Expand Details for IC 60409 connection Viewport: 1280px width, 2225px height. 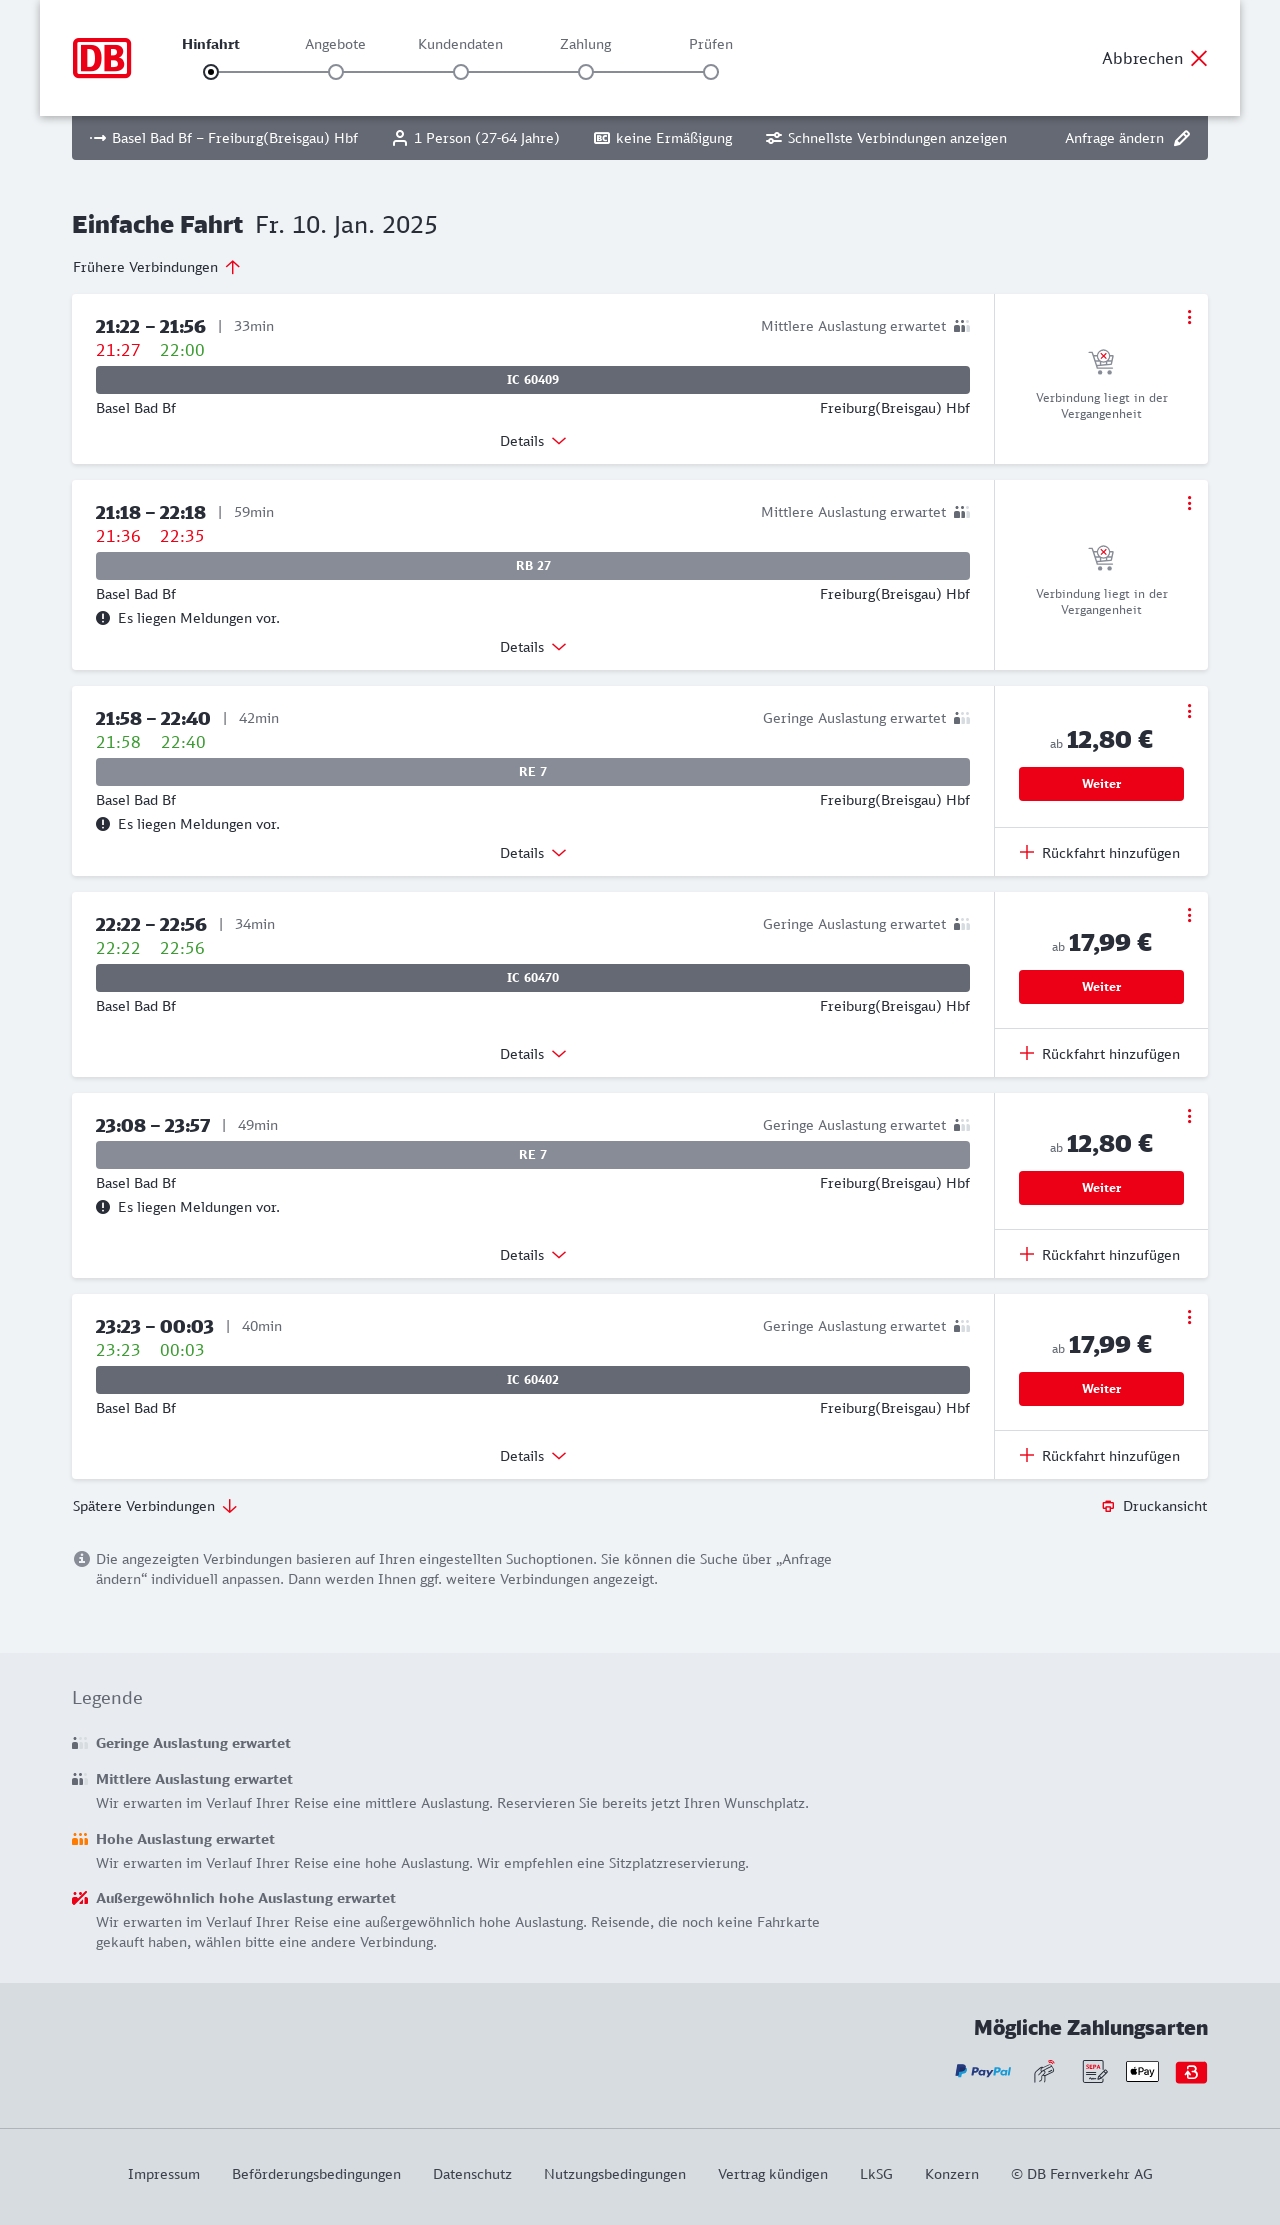click(533, 441)
